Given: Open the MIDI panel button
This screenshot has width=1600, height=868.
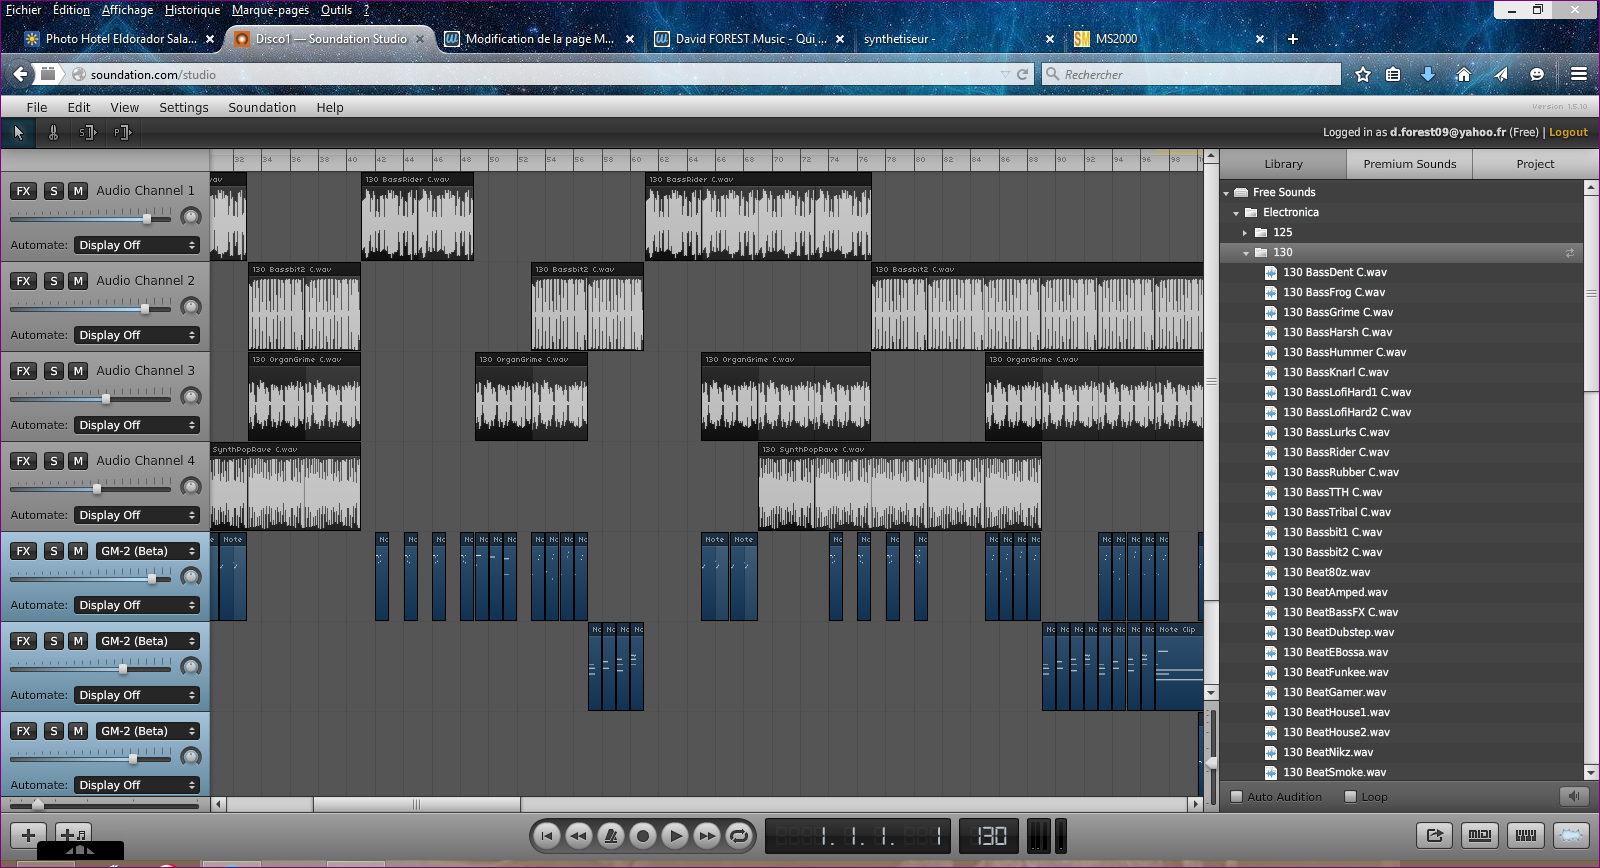Looking at the screenshot, I should 1480,835.
